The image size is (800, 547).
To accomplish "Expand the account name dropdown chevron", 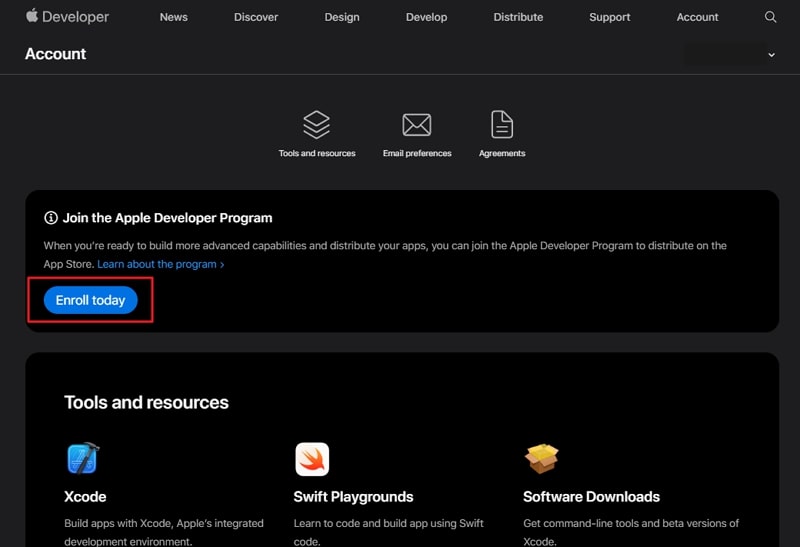I will [x=771, y=55].
